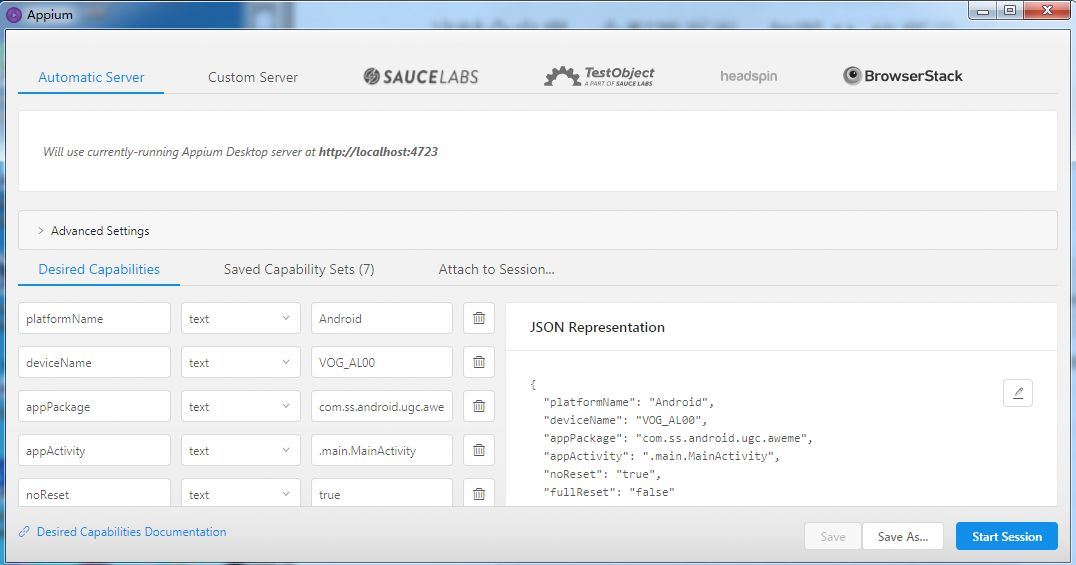Click the noReset true value field
The height and width of the screenshot is (565, 1076).
point(382,494)
